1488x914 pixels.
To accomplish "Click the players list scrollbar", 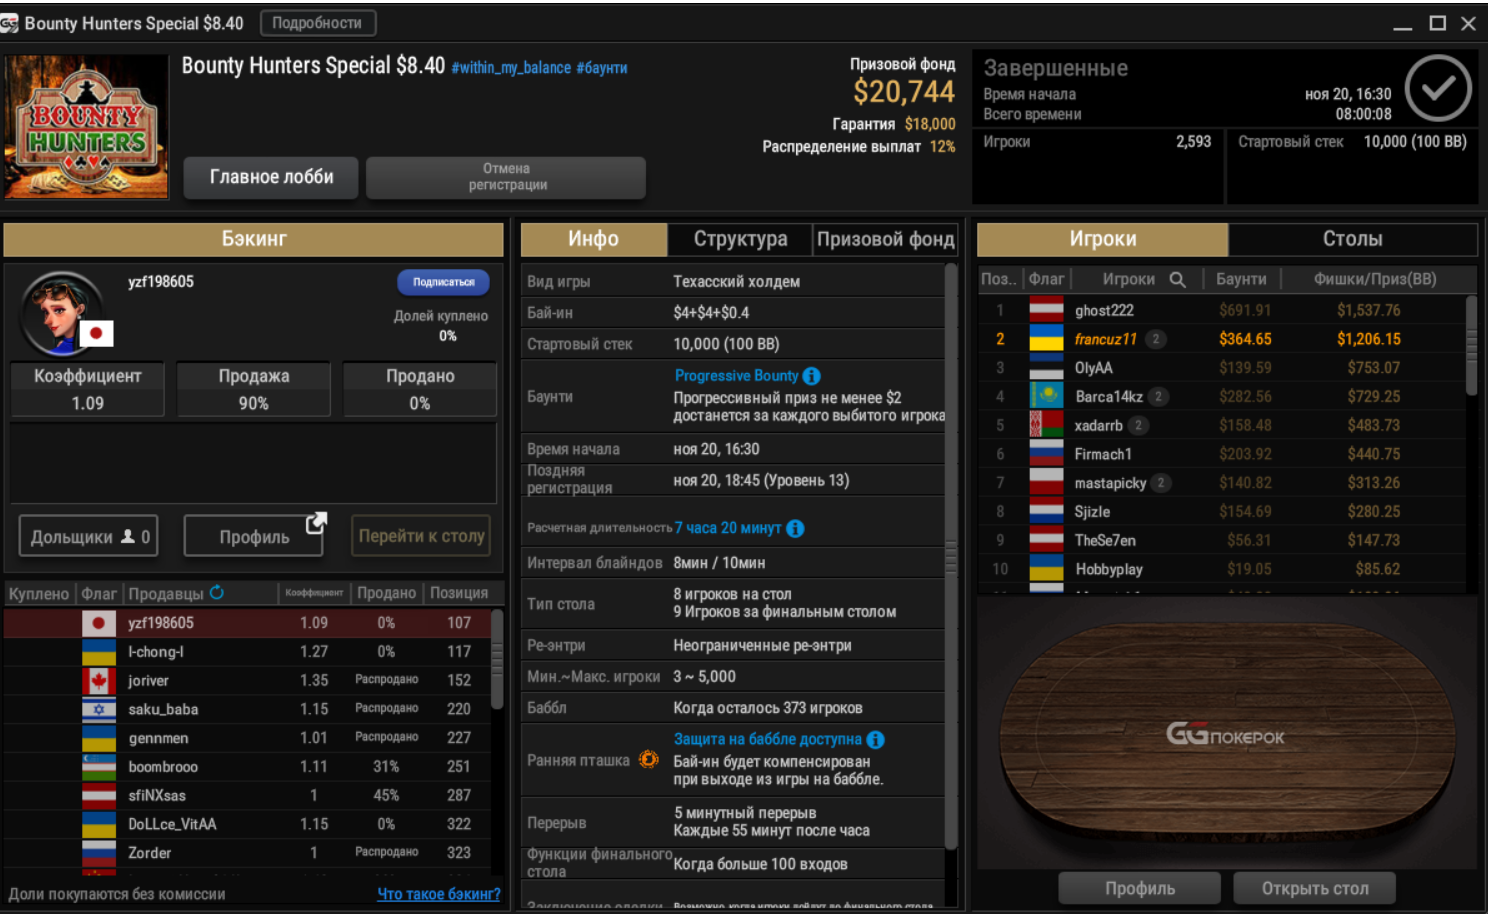I will (1471, 345).
